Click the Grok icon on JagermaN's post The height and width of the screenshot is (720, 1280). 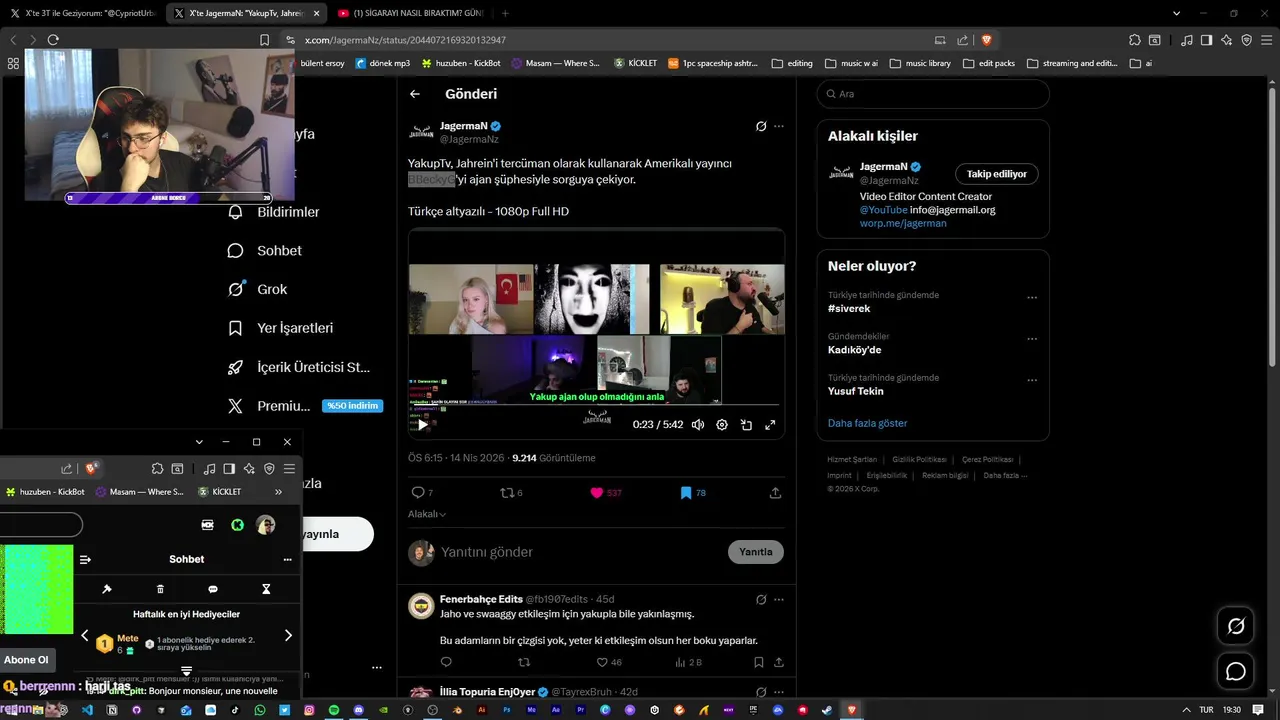pyautogui.click(x=761, y=127)
